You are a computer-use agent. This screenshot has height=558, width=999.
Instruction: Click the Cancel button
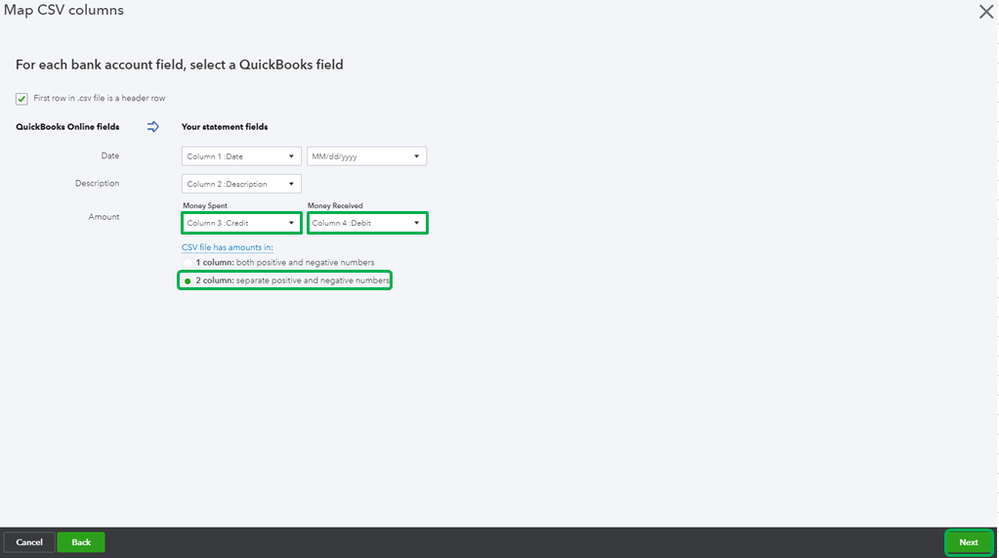pos(29,542)
